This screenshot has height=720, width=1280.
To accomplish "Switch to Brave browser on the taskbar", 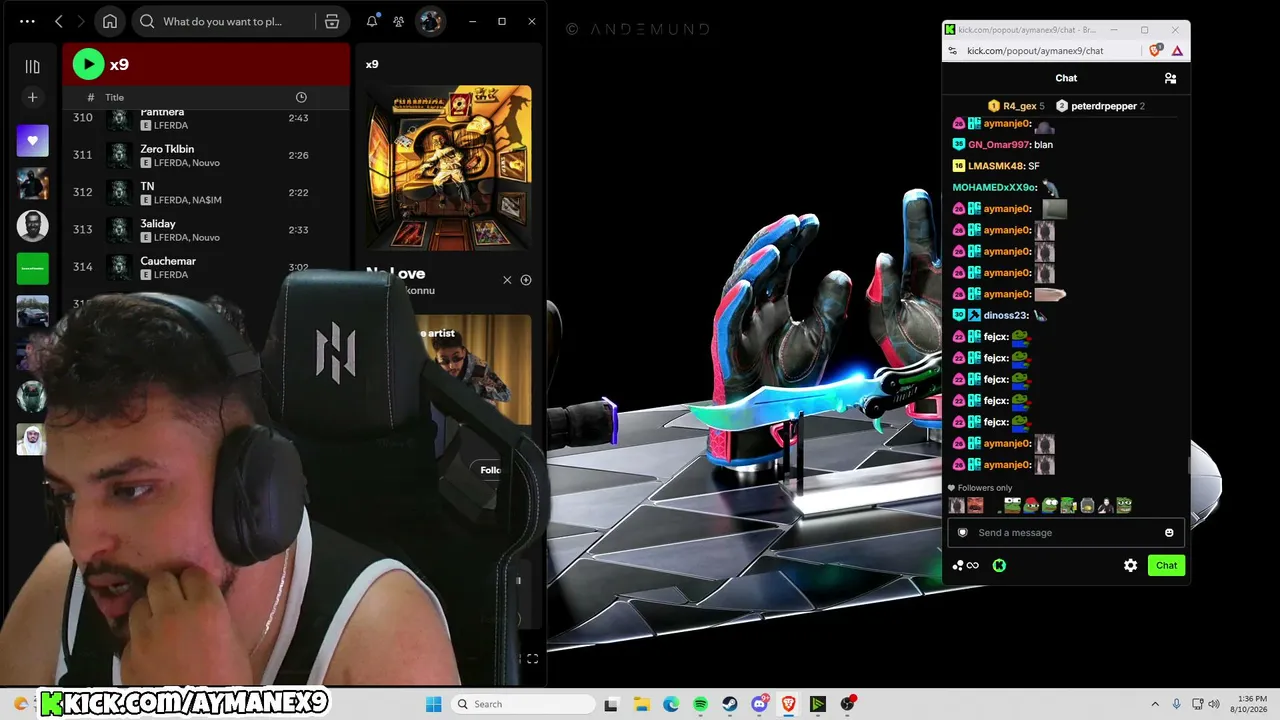I will point(788,704).
